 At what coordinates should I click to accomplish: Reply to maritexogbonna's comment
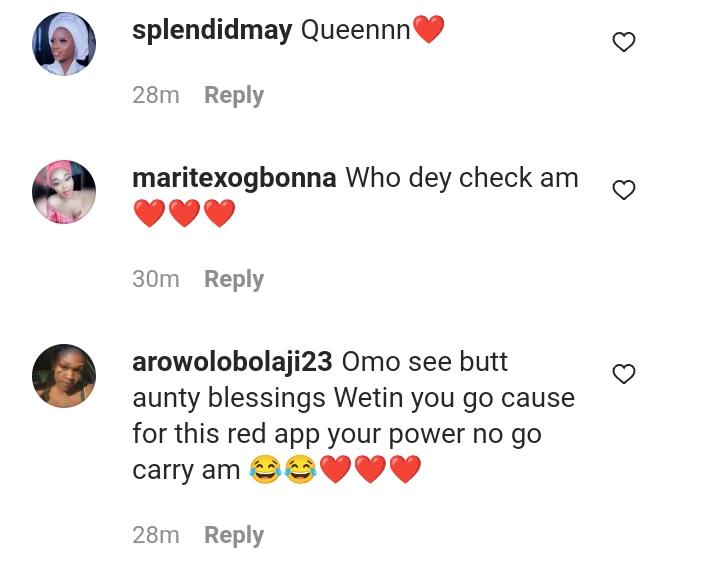[234, 279]
